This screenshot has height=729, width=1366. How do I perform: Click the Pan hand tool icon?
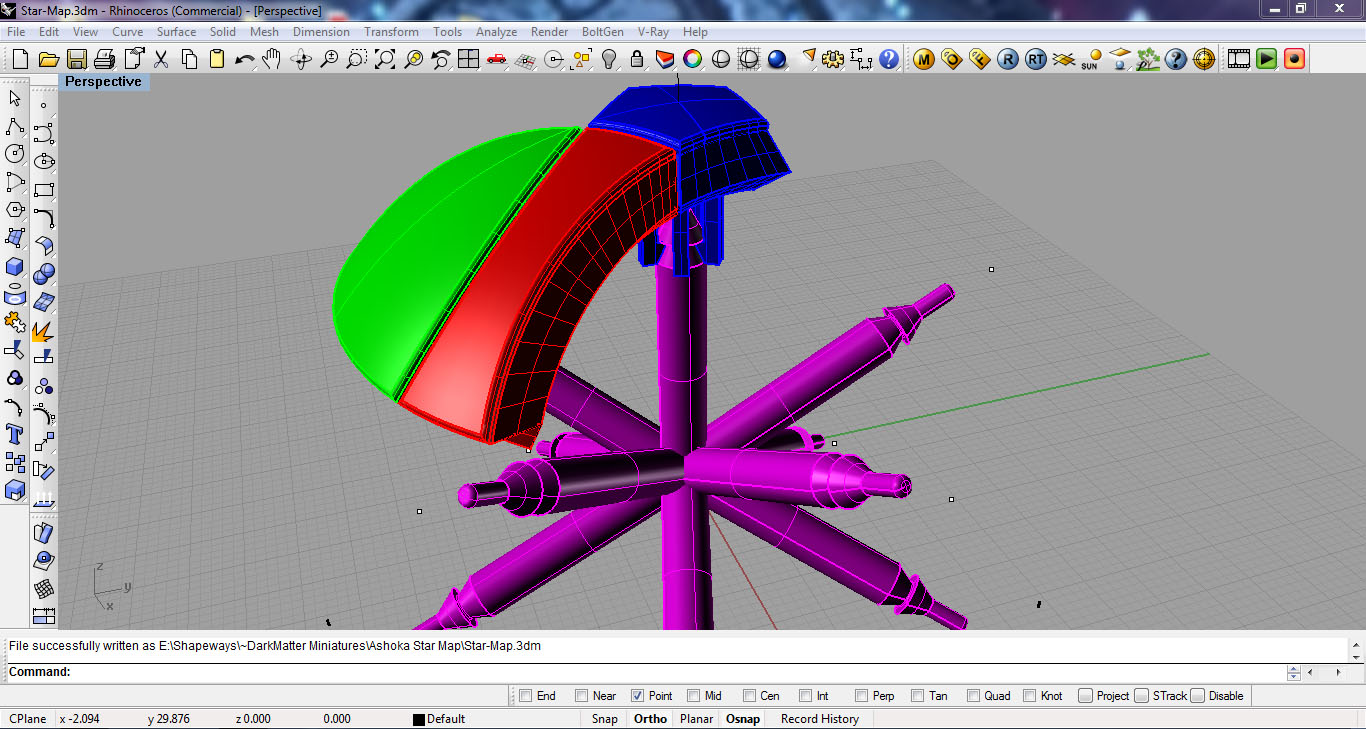pyautogui.click(x=272, y=60)
